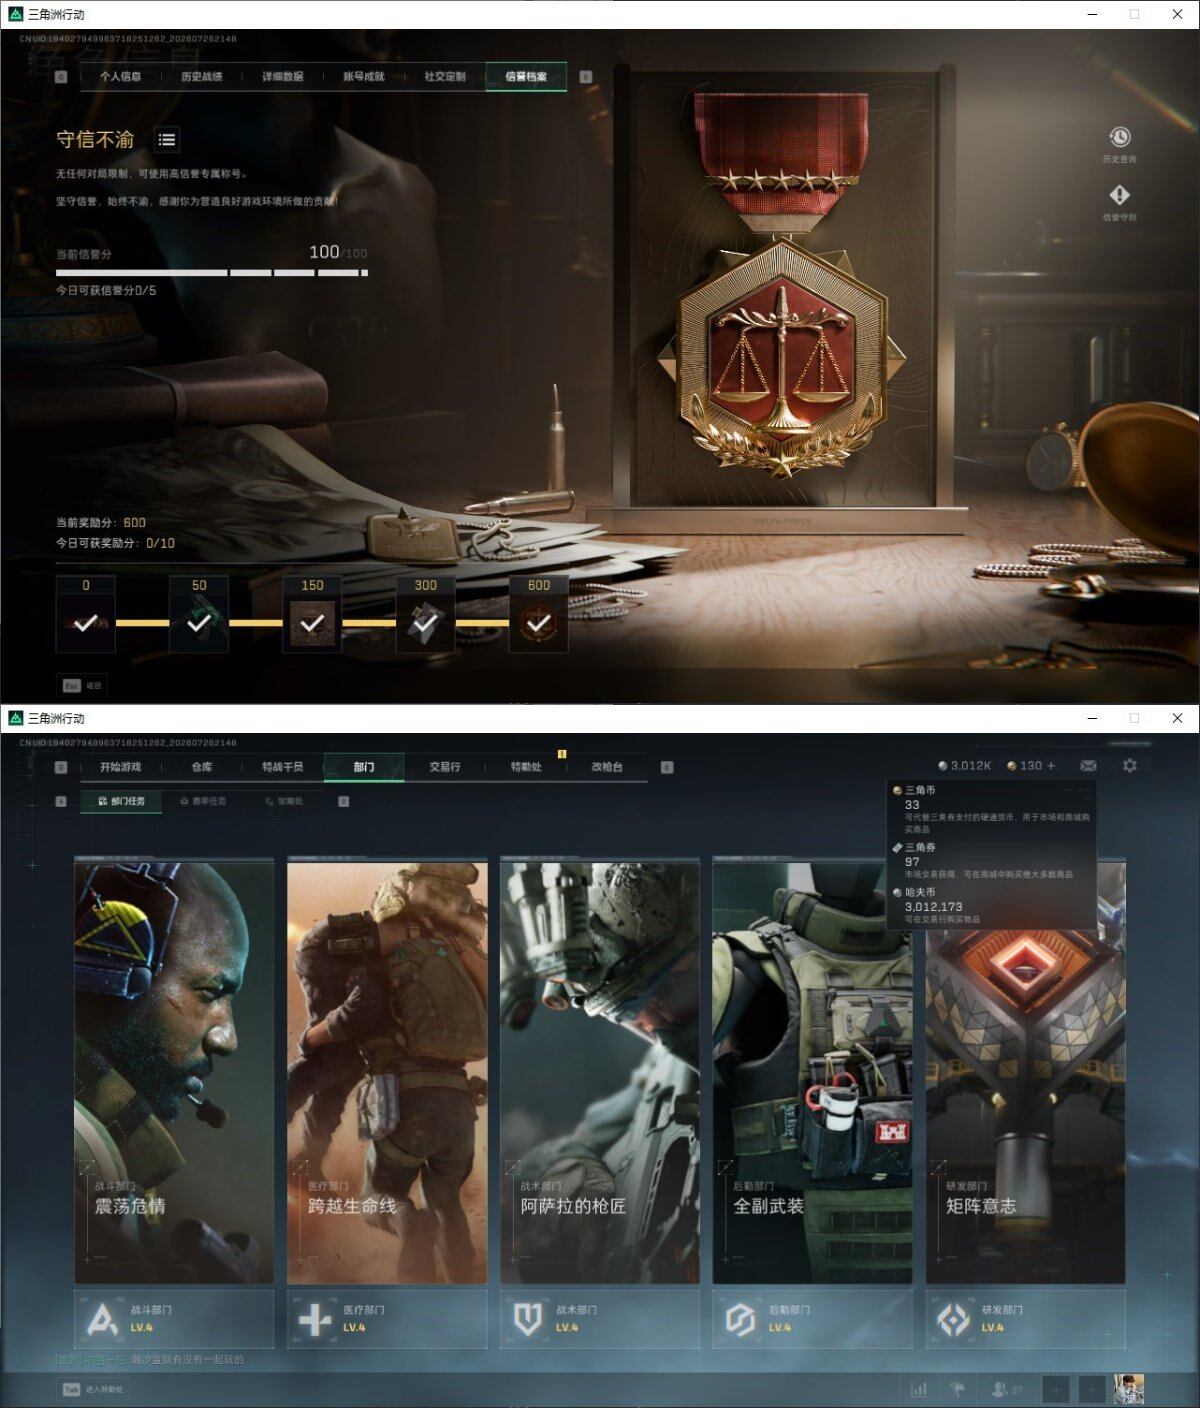Open the 特勤处 tab

pos(526,767)
